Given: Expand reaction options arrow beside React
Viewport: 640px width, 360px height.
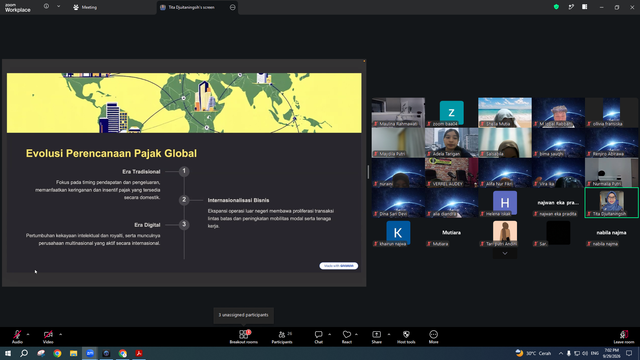Looking at the screenshot, I should point(356,334).
